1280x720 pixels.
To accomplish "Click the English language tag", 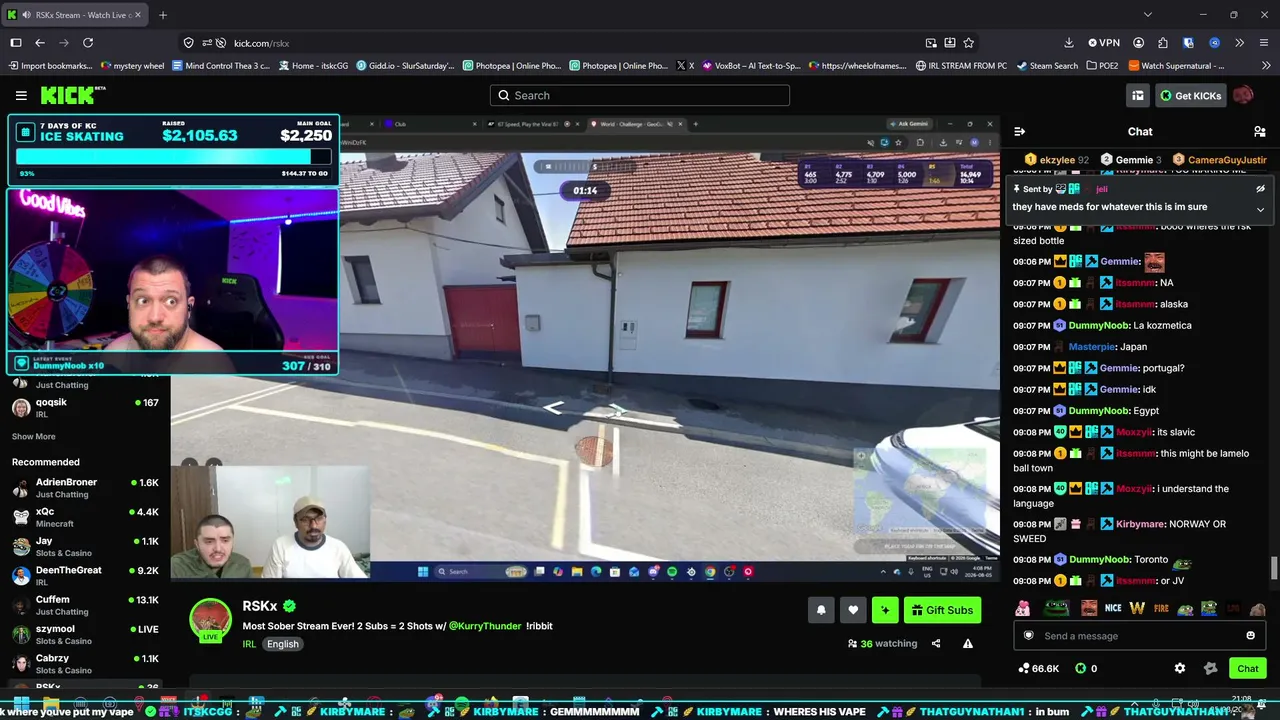I will point(283,644).
